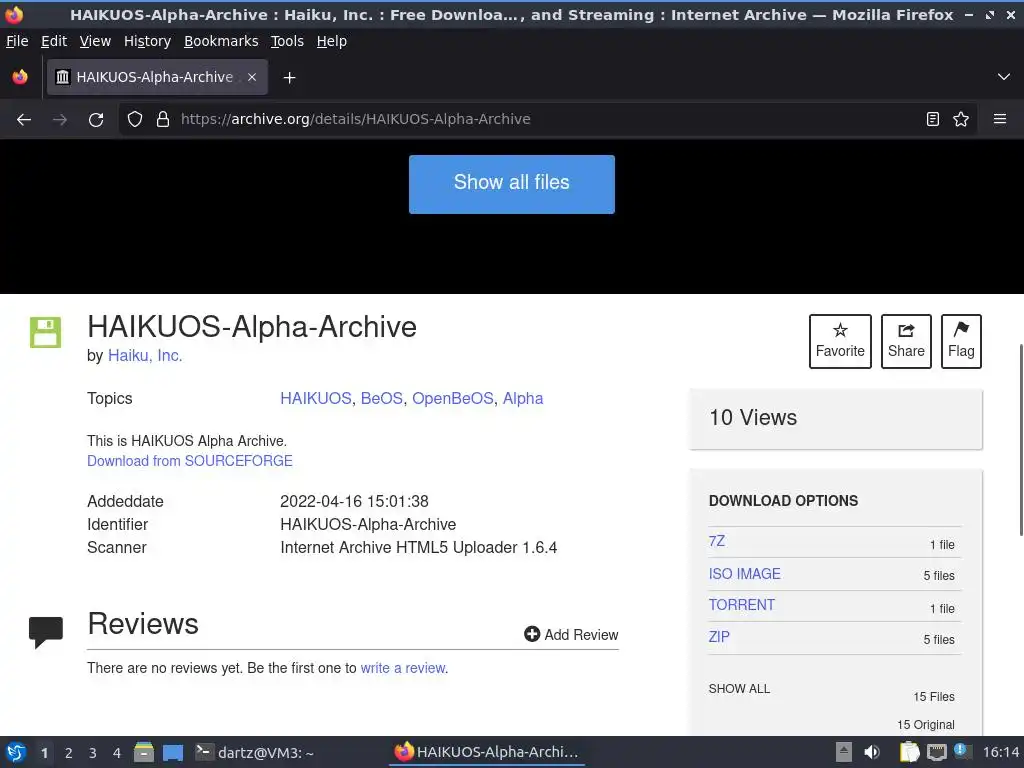
Task: Open the Edit menu
Action: pos(54,41)
